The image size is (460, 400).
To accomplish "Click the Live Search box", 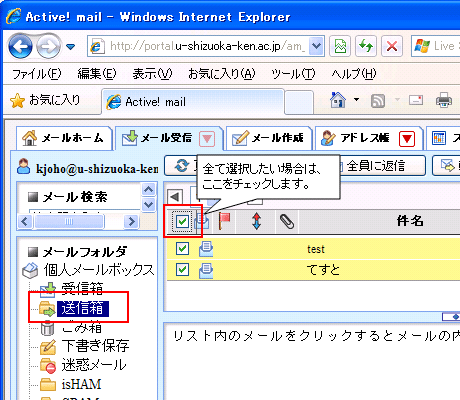I will tap(435, 46).
